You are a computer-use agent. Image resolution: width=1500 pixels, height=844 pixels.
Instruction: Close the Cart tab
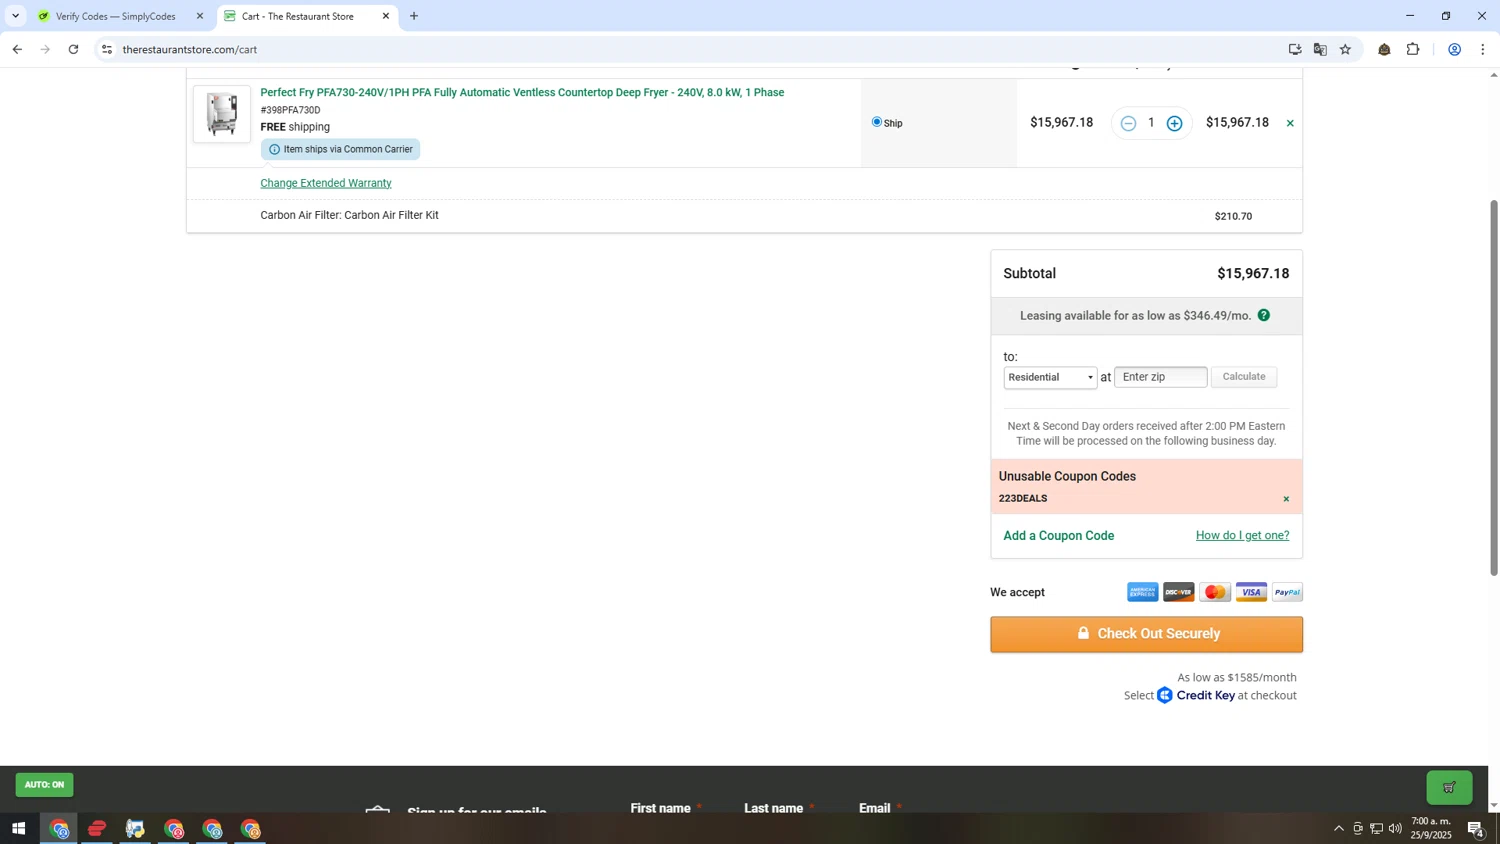coord(386,16)
